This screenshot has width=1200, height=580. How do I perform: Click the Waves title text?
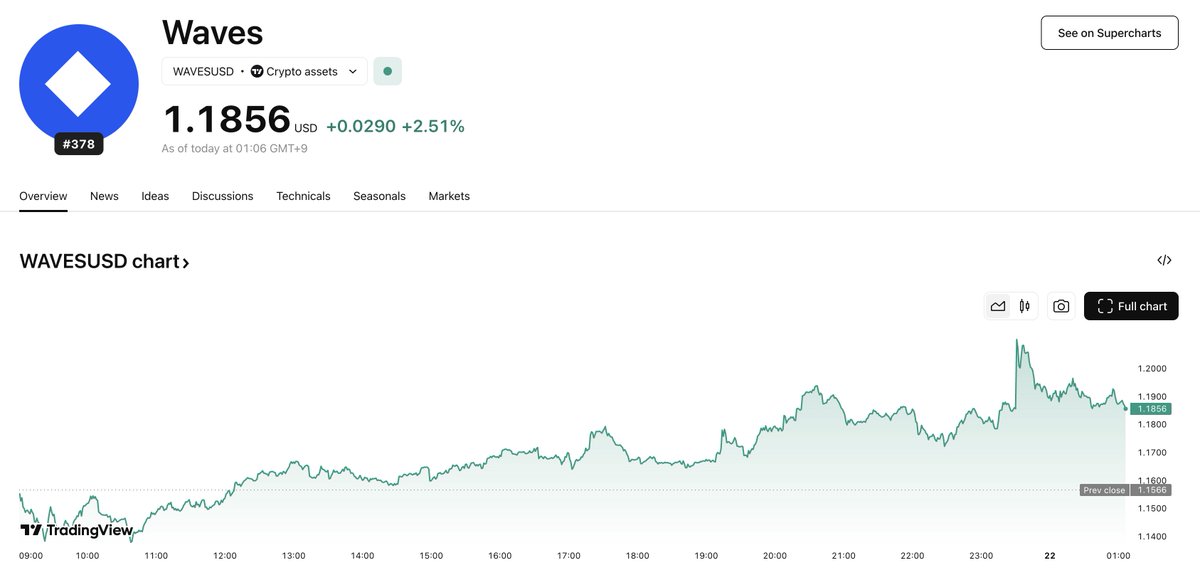click(x=212, y=32)
